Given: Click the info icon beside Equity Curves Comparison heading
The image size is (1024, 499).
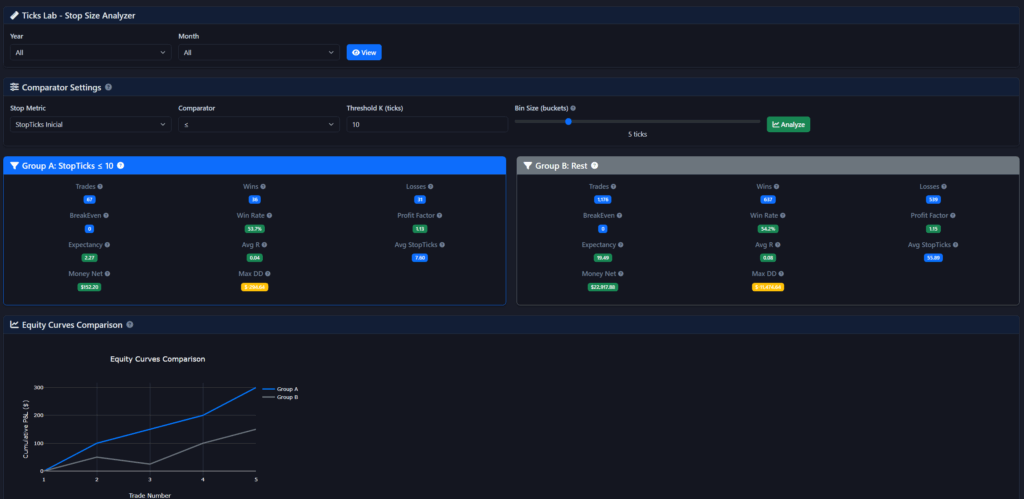Looking at the screenshot, I should (130, 325).
